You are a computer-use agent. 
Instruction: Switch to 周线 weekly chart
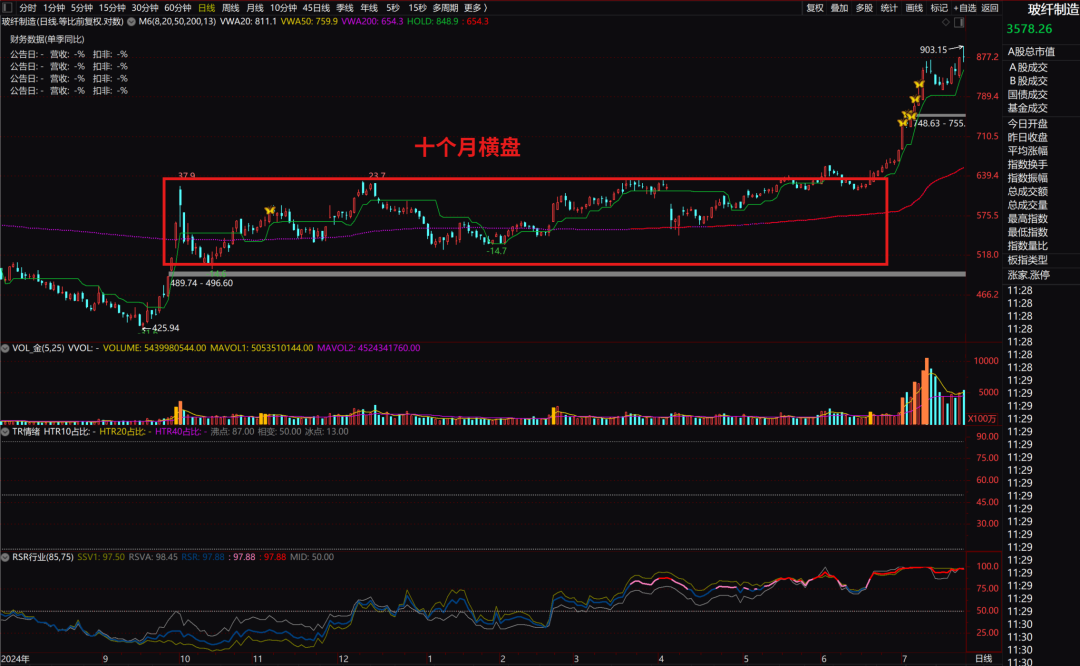[x=231, y=8]
